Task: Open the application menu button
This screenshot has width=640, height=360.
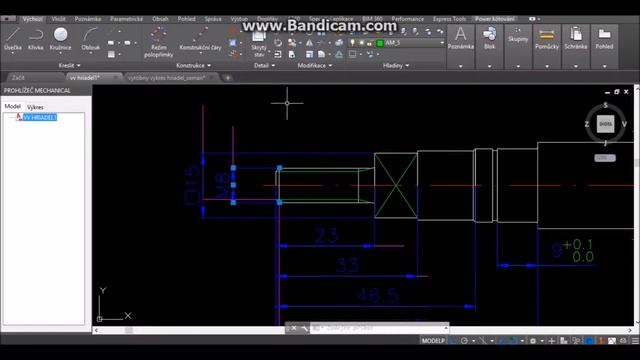Action: click(8, 19)
